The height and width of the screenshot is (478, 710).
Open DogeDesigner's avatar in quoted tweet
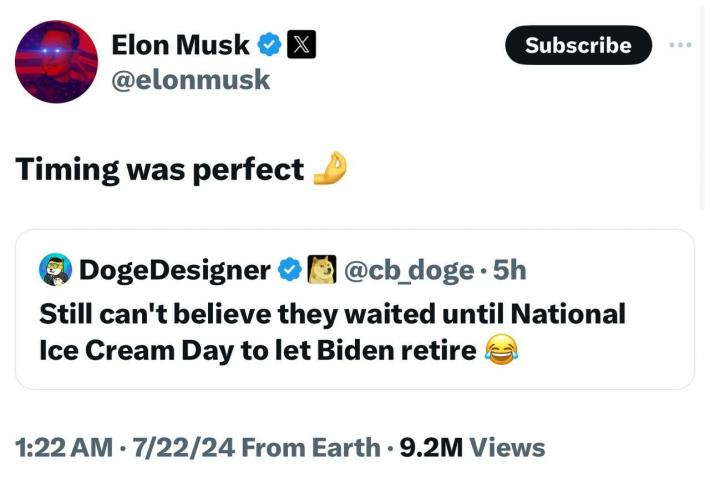pos(55,269)
